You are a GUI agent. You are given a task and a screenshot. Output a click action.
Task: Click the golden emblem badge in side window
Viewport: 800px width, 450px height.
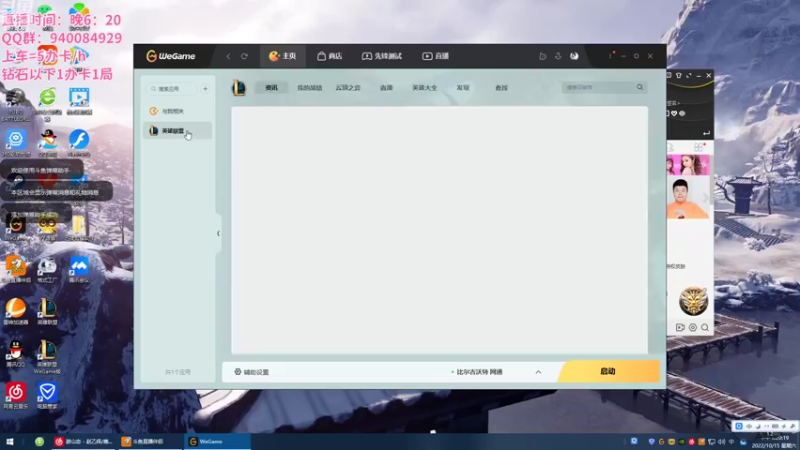pyautogui.click(x=693, y=301)
